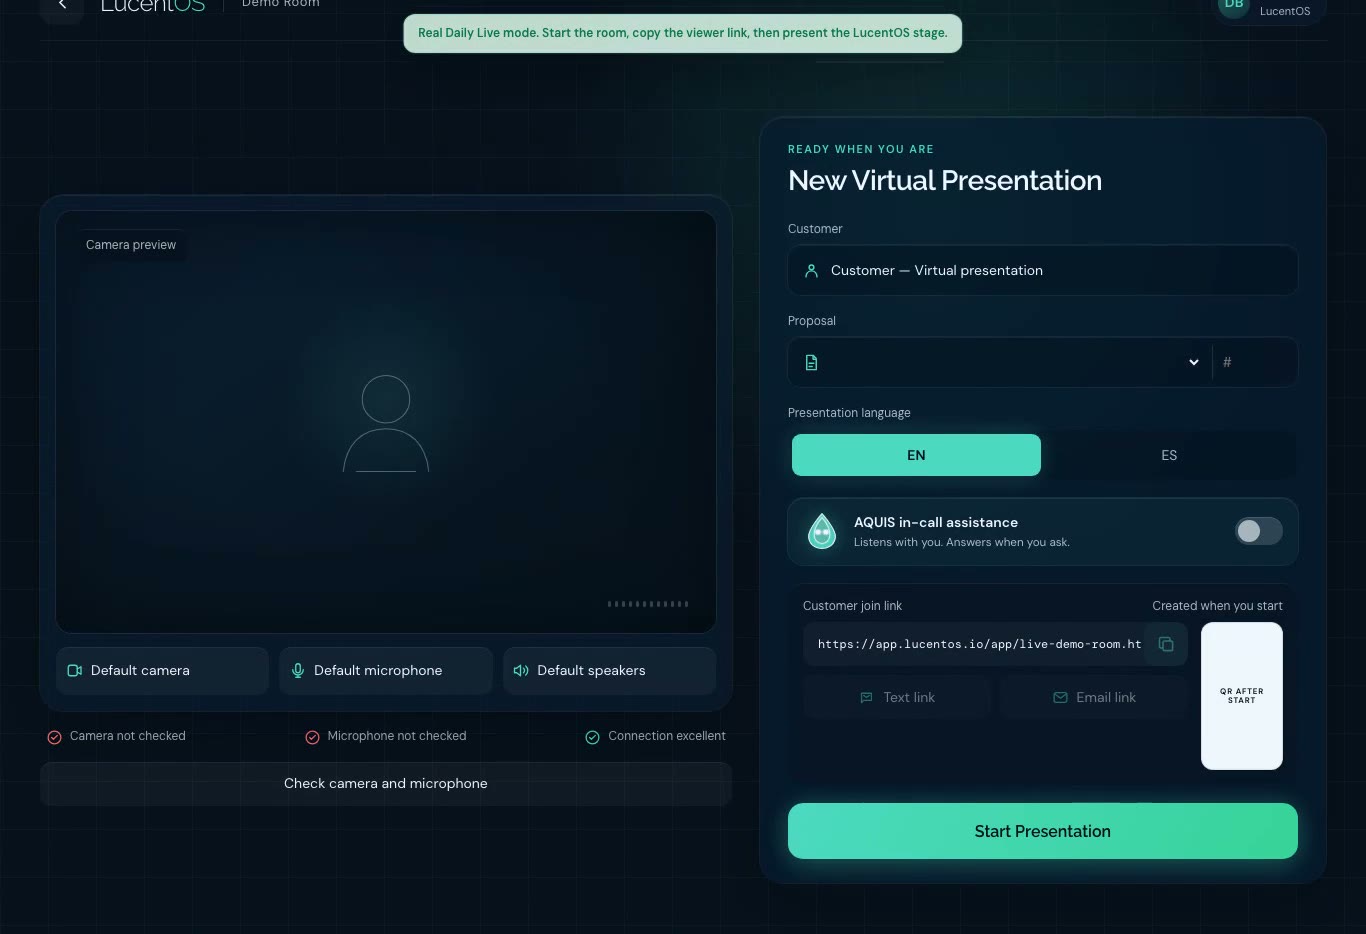The height and width of the screenshot is (934, 1366).
Task: Click the QR AFTER START placeholder
Action: [1242, 696]
